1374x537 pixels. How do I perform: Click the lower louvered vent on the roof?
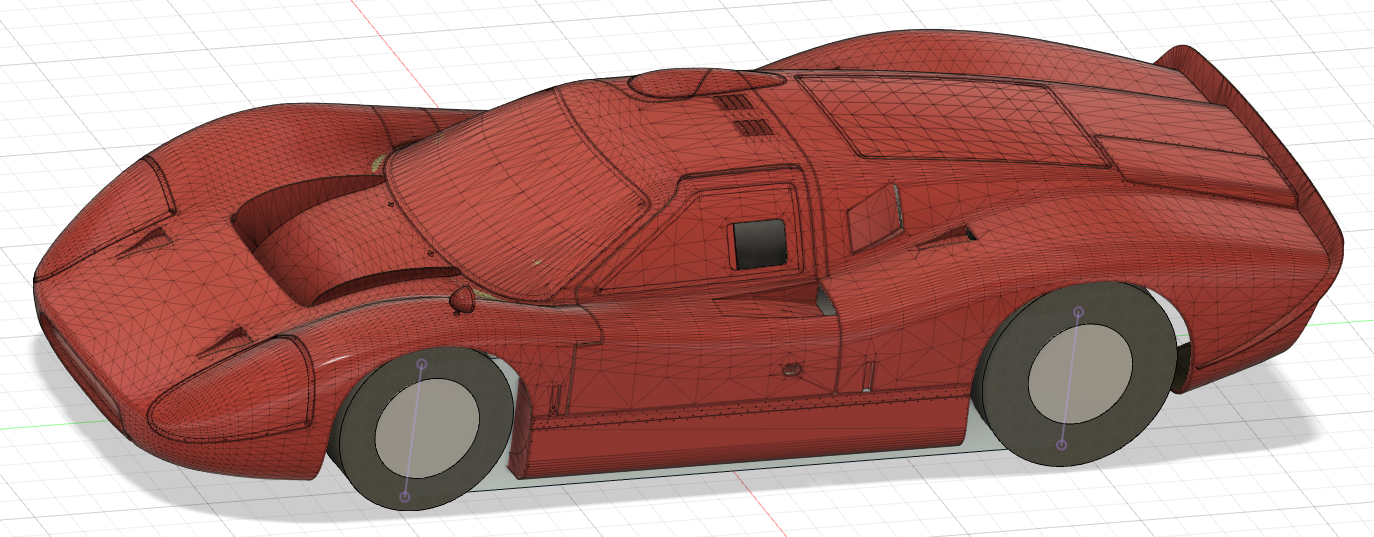(x=753, y=127)
